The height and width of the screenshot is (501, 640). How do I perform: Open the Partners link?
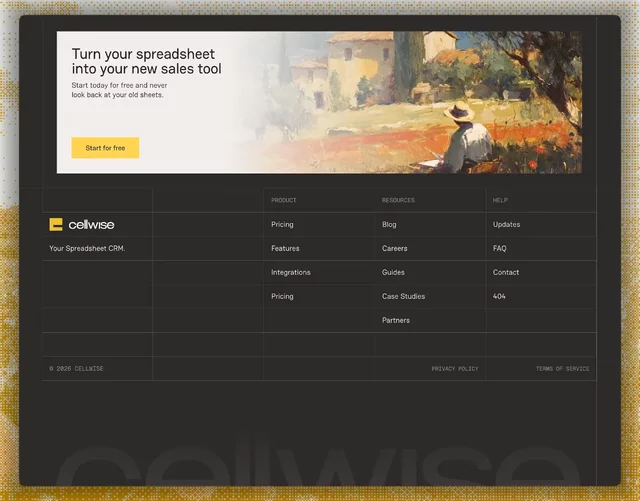click(x=396, y=321)
